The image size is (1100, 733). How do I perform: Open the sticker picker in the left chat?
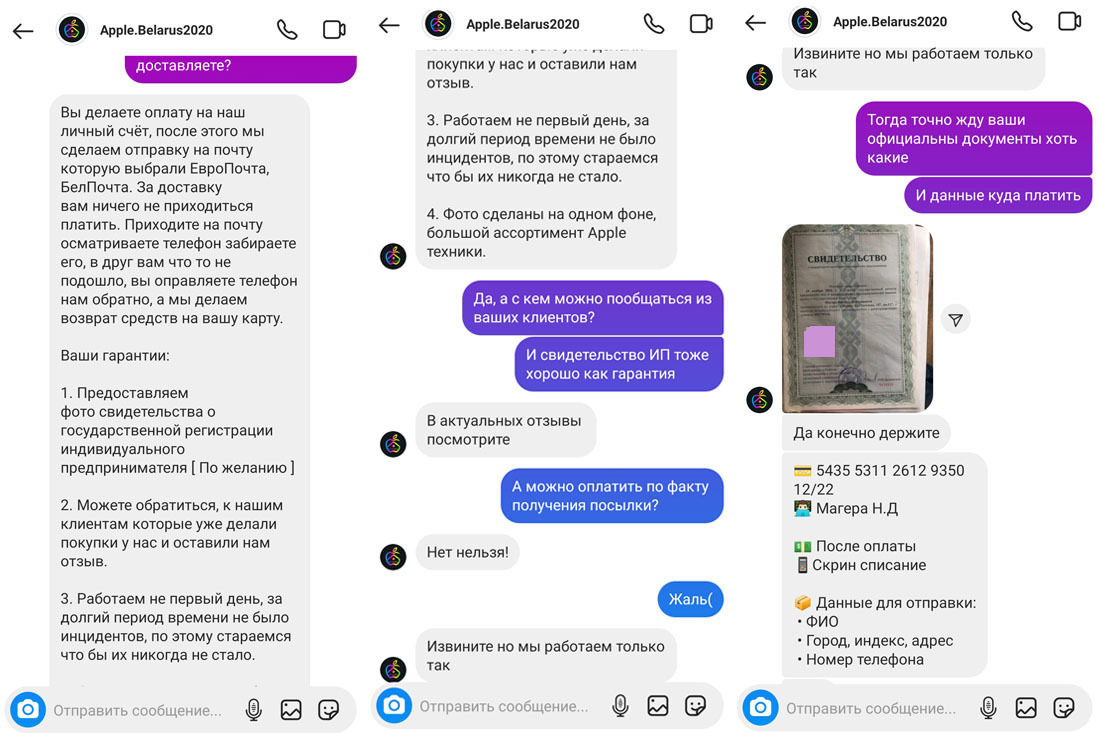328,710
